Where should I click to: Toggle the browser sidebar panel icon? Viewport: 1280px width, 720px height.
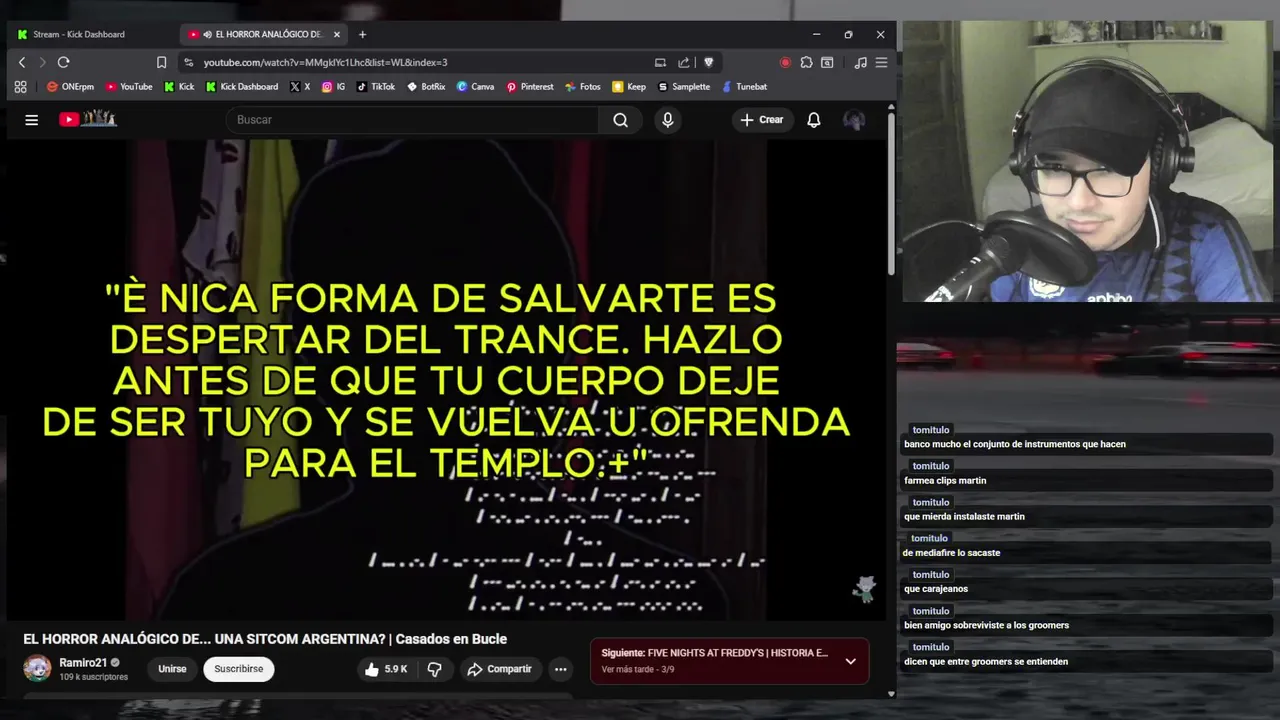pyautogui.click(x=827, y=62)
